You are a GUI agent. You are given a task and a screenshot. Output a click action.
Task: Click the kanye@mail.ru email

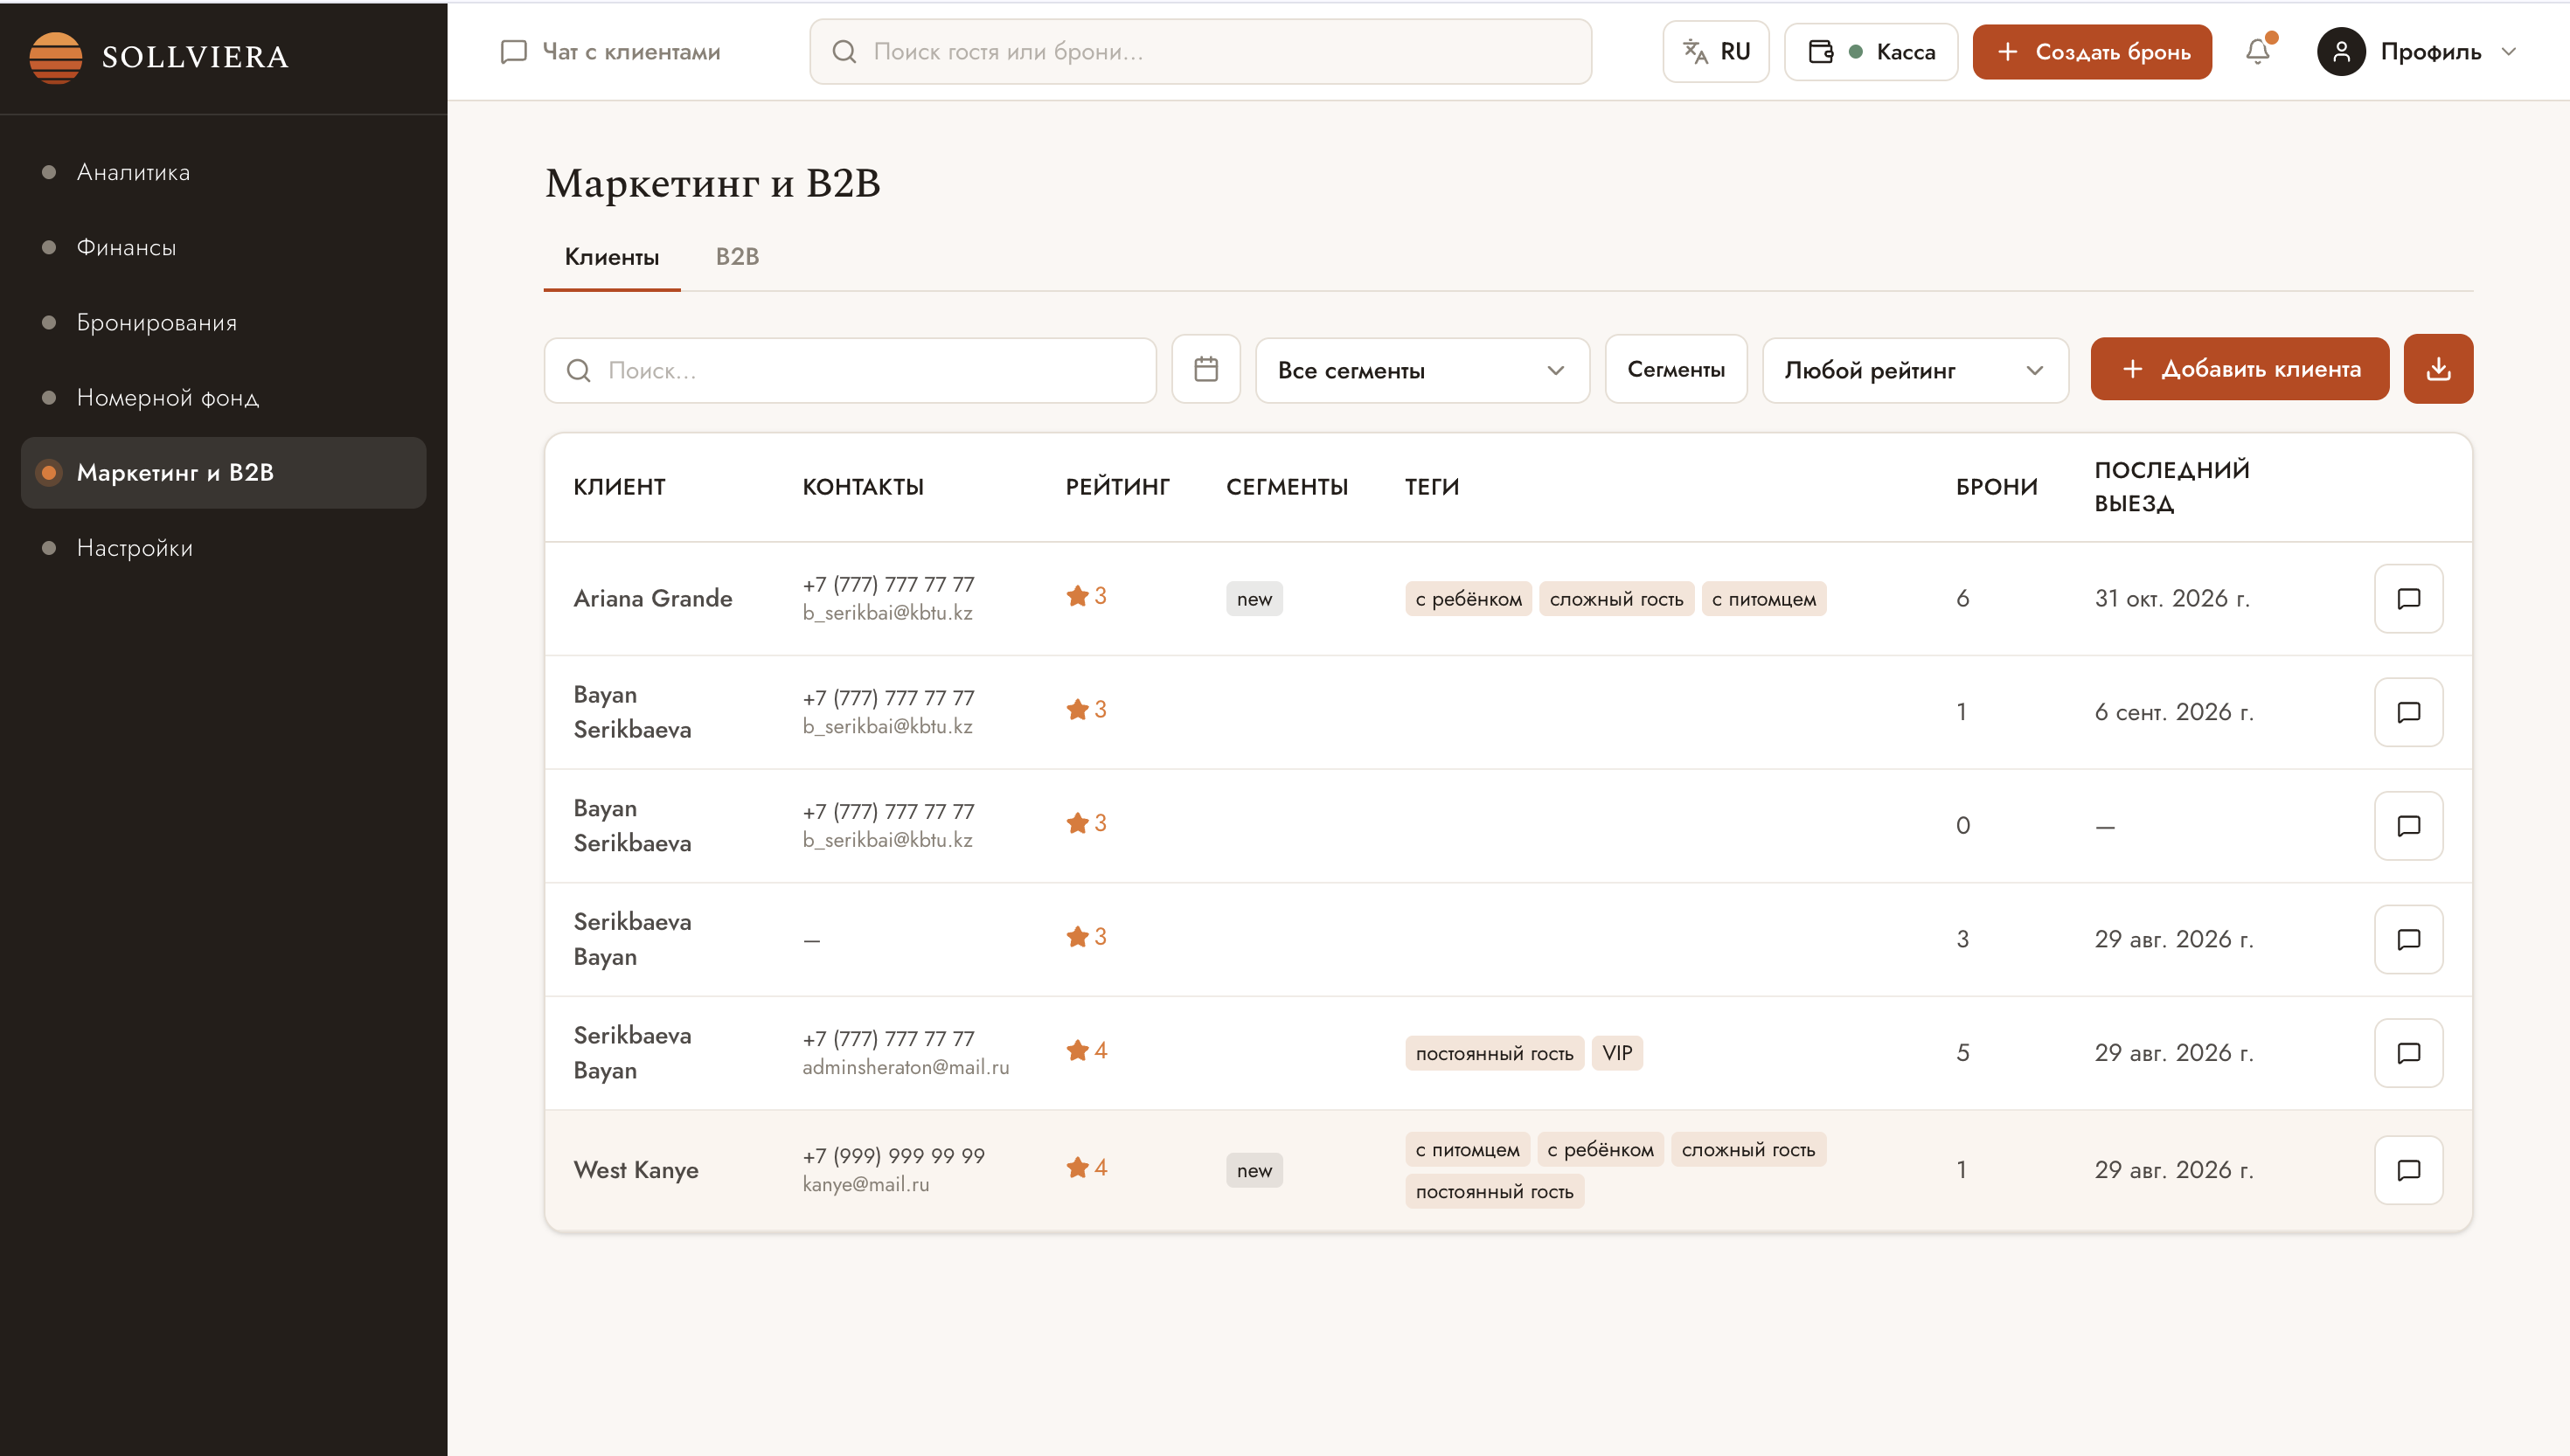tap(866, 1184)
